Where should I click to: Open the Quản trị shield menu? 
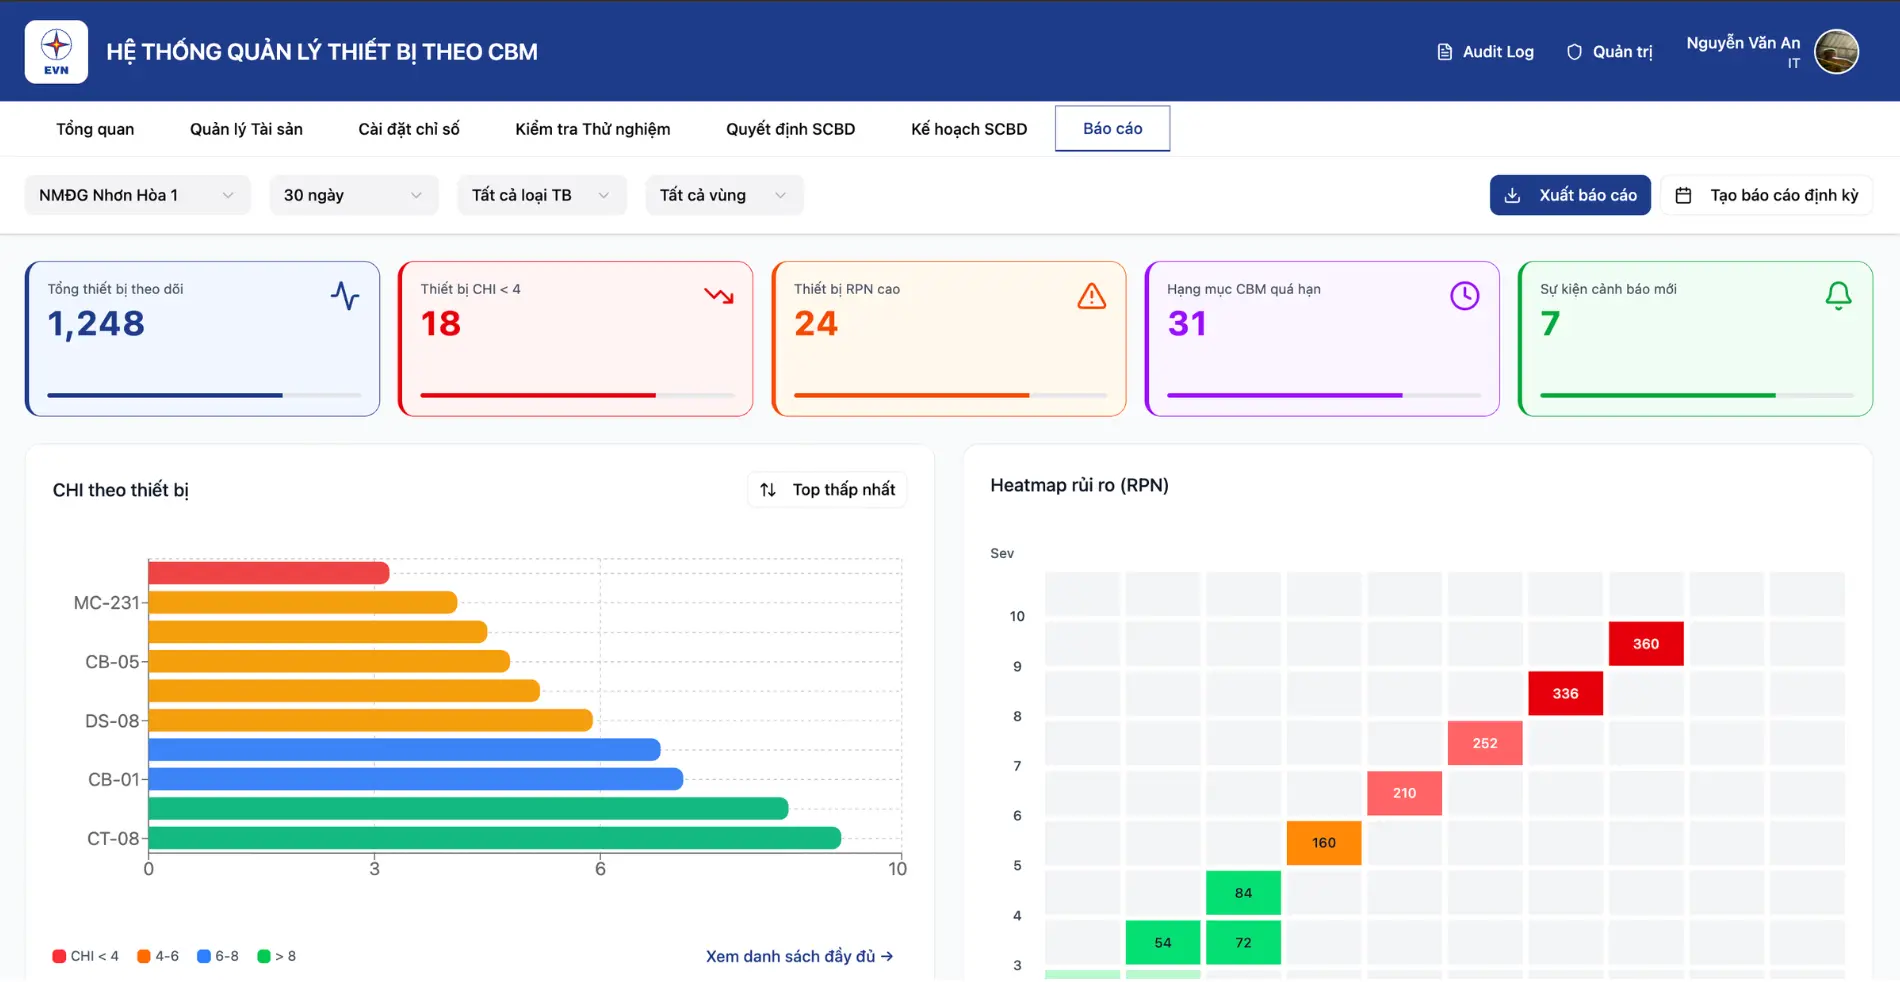click(1609, 52)
